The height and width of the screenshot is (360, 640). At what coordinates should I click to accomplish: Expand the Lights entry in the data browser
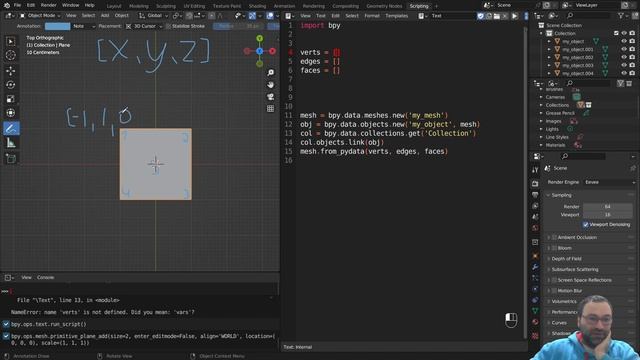coord(541,129)
